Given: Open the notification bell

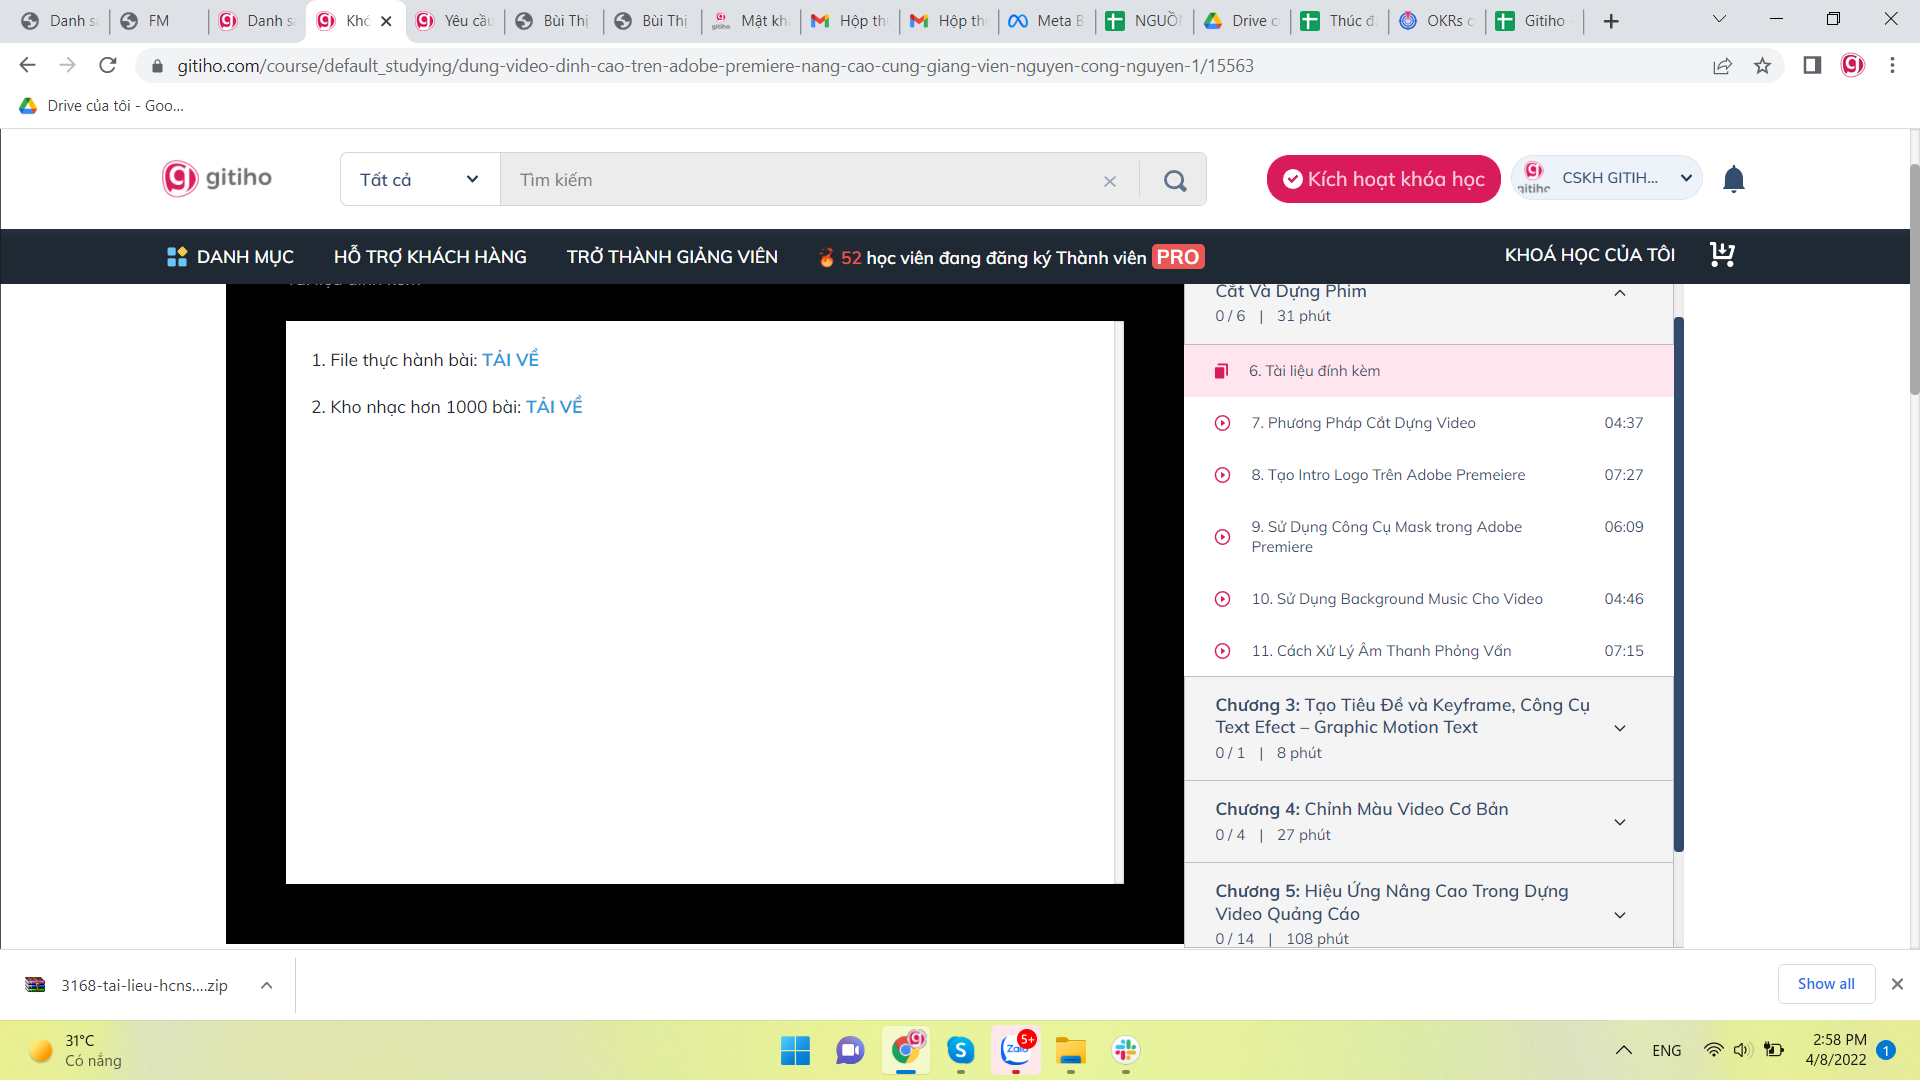Looking at the screenshot, I should click(x=1733, y=179).
